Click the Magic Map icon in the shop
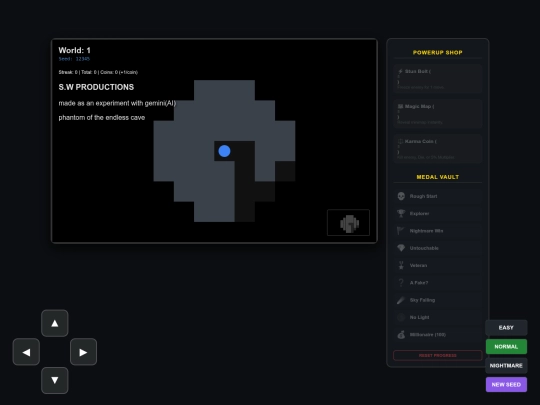 [x=400, y=106]
